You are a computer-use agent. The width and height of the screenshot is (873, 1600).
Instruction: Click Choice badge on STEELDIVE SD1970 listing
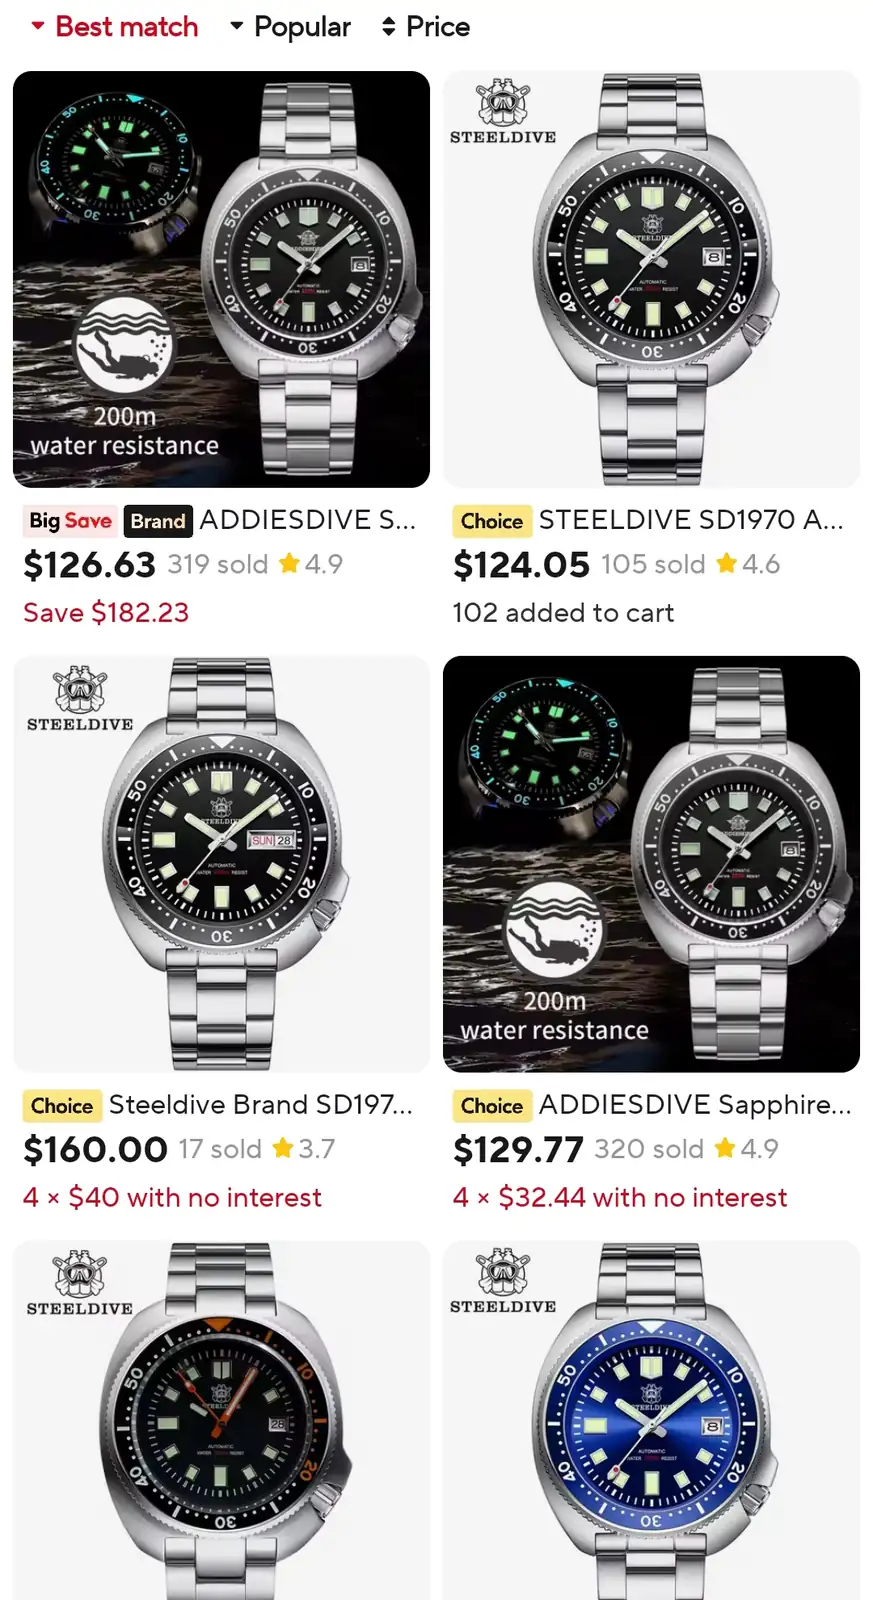492,521
